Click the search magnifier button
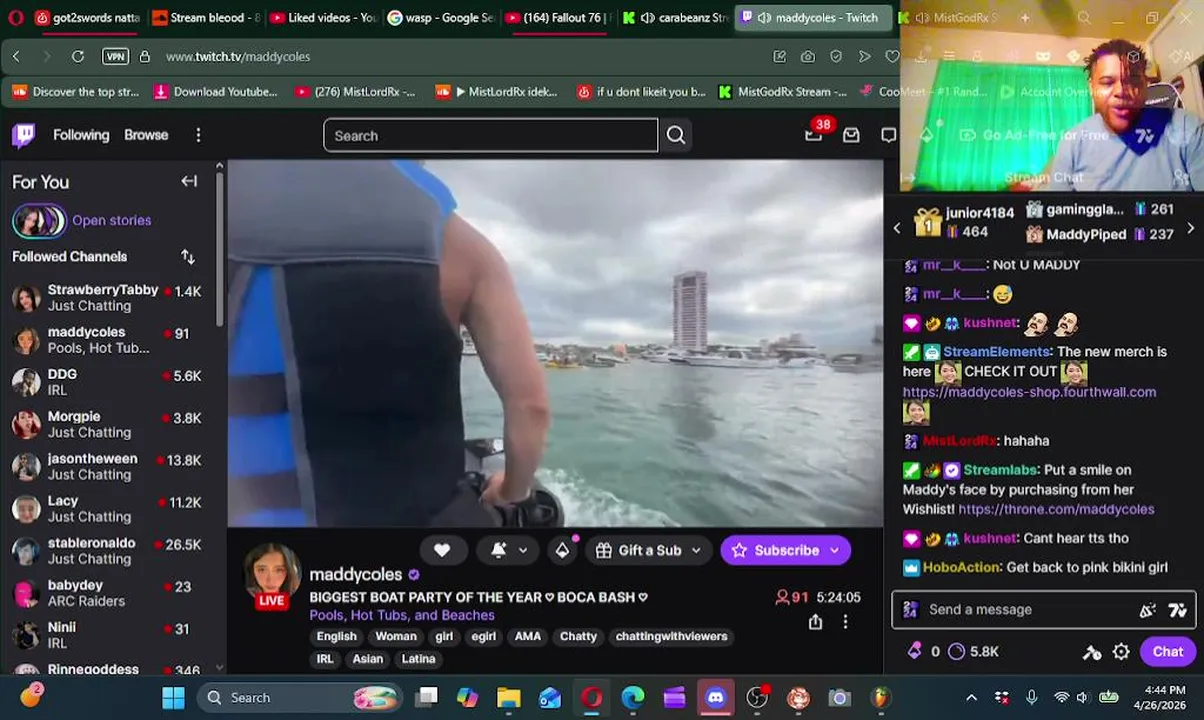Image resolution: width=1204 pixels, height=720 pixels. pyautogui.click(x=676, y=135)
